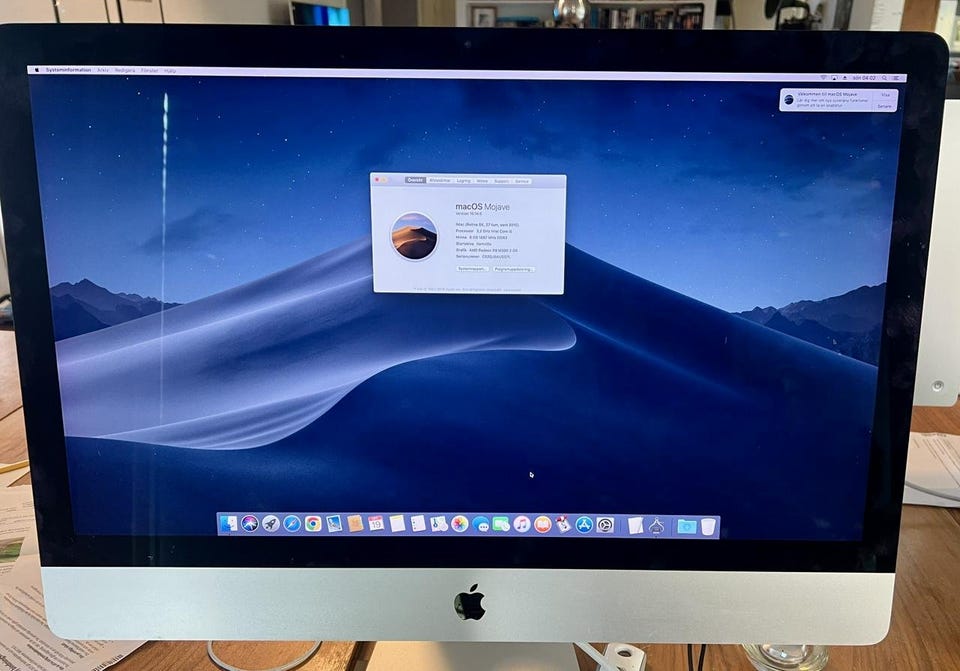The height and width of the screenshot is (671, 960).
Task: Open Safari compass icon in Dock
Action: click(292, 524)
